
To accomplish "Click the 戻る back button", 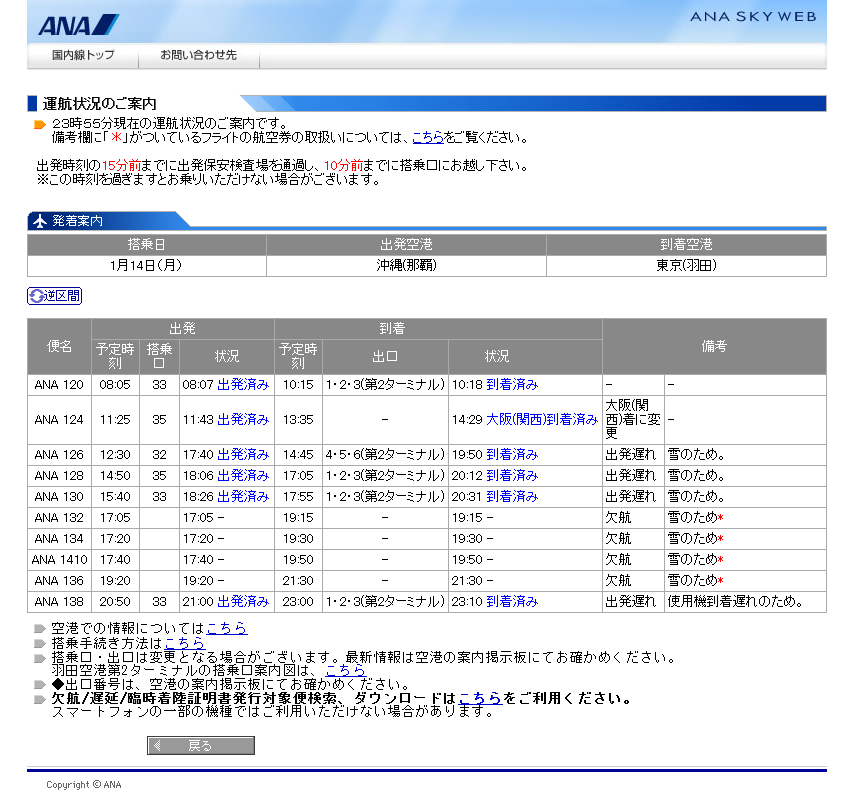I will point(200,746).
